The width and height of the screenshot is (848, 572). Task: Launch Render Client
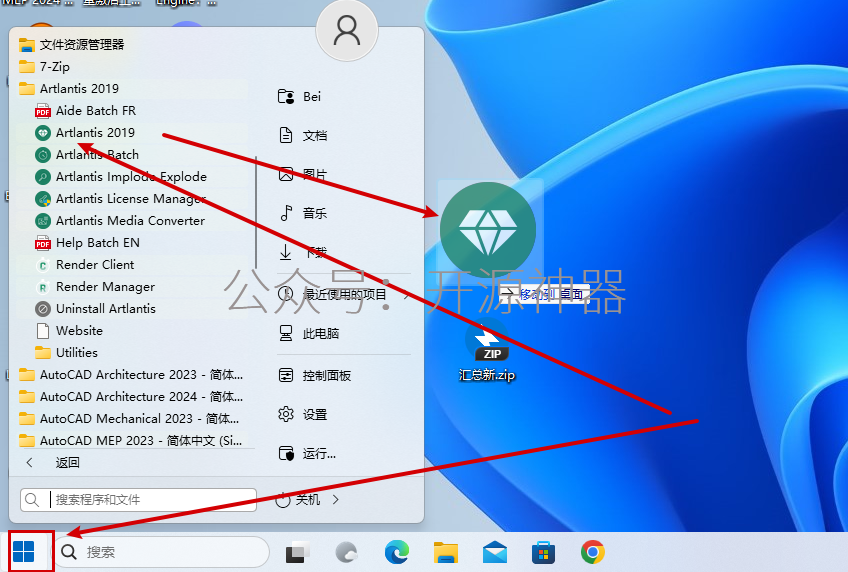[85, 265]
